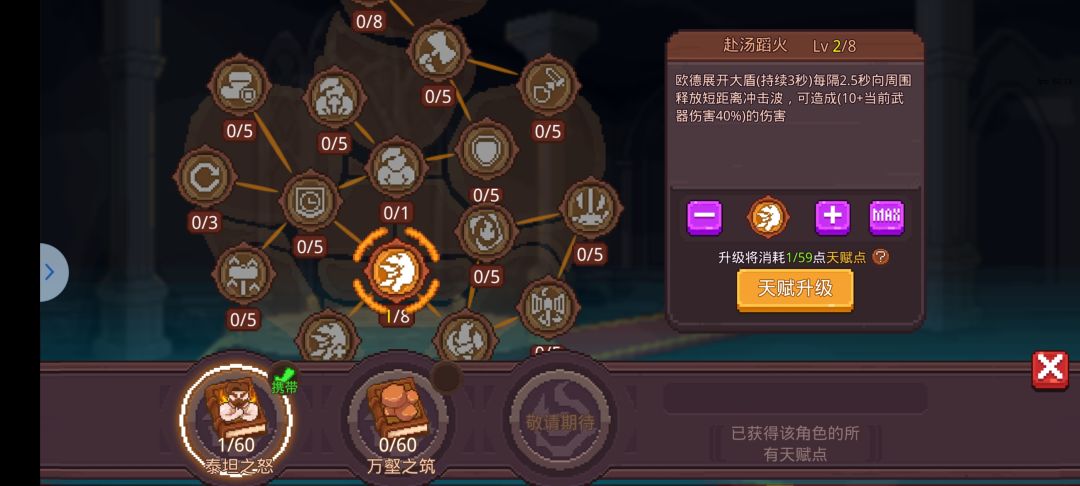1080x486 pixels.
Task: Click the purple MAX button
Action: point(886,218)
